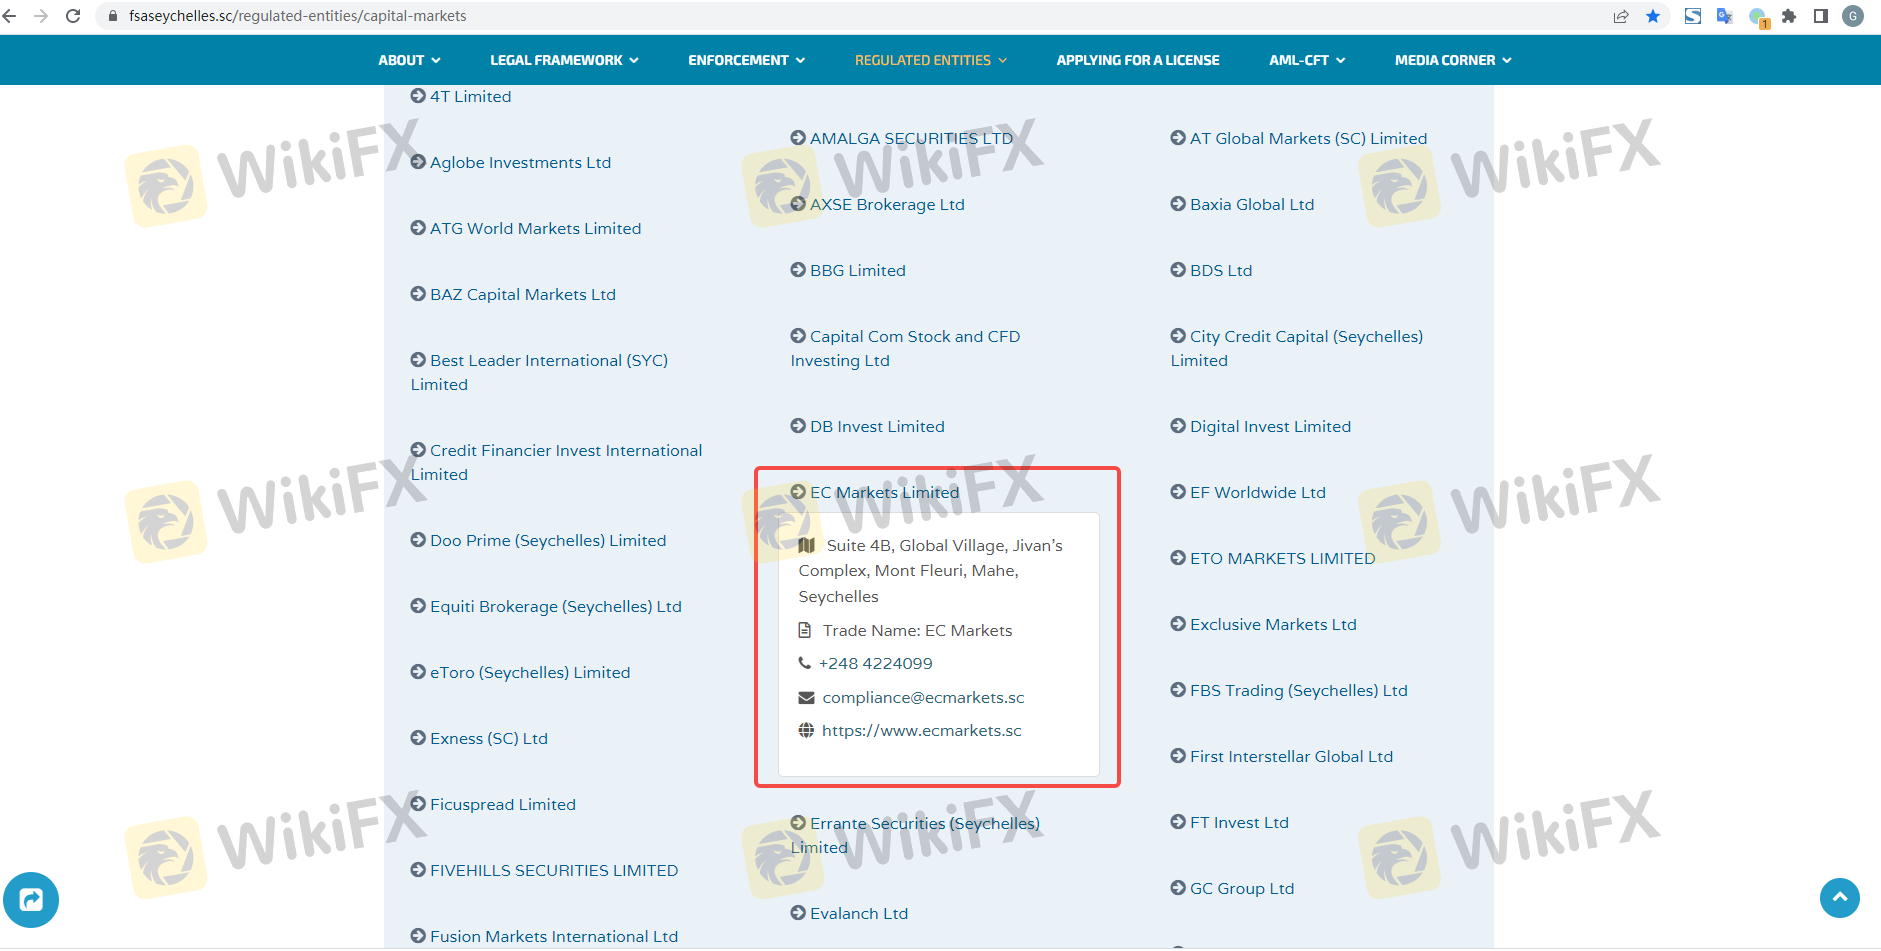
Task: Click the browser profile avatar icon
Action: pyautogui.click(x=1852, y=16)
